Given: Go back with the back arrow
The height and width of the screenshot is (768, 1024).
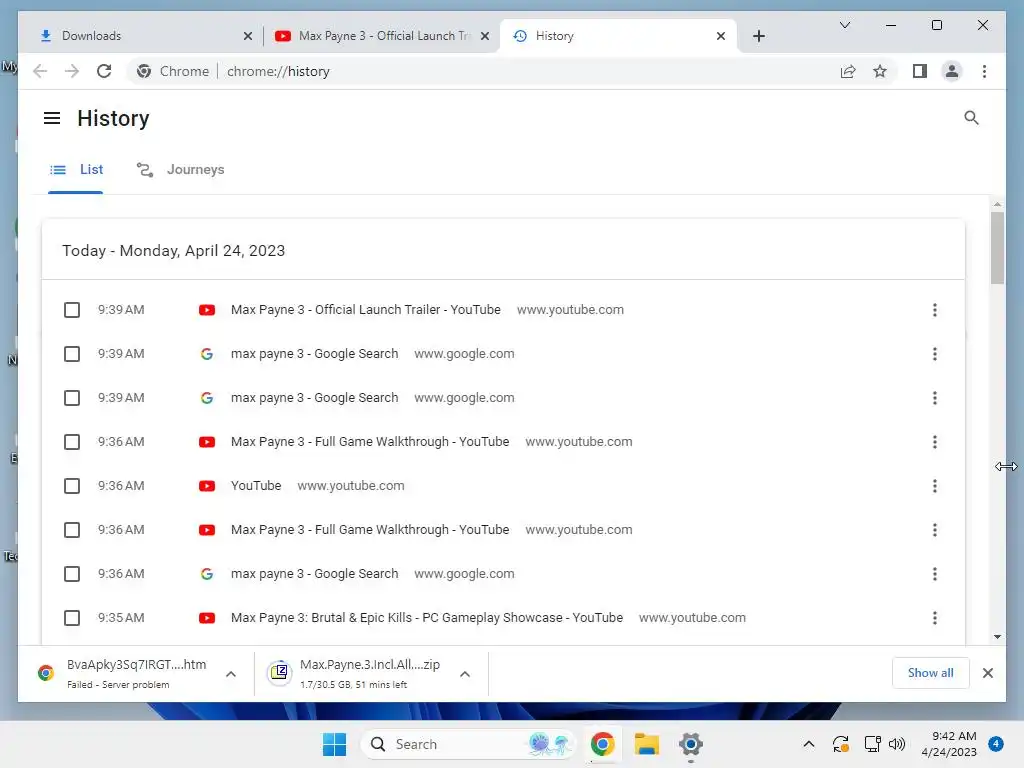Looking at the screenshot, I should point(40,71).
